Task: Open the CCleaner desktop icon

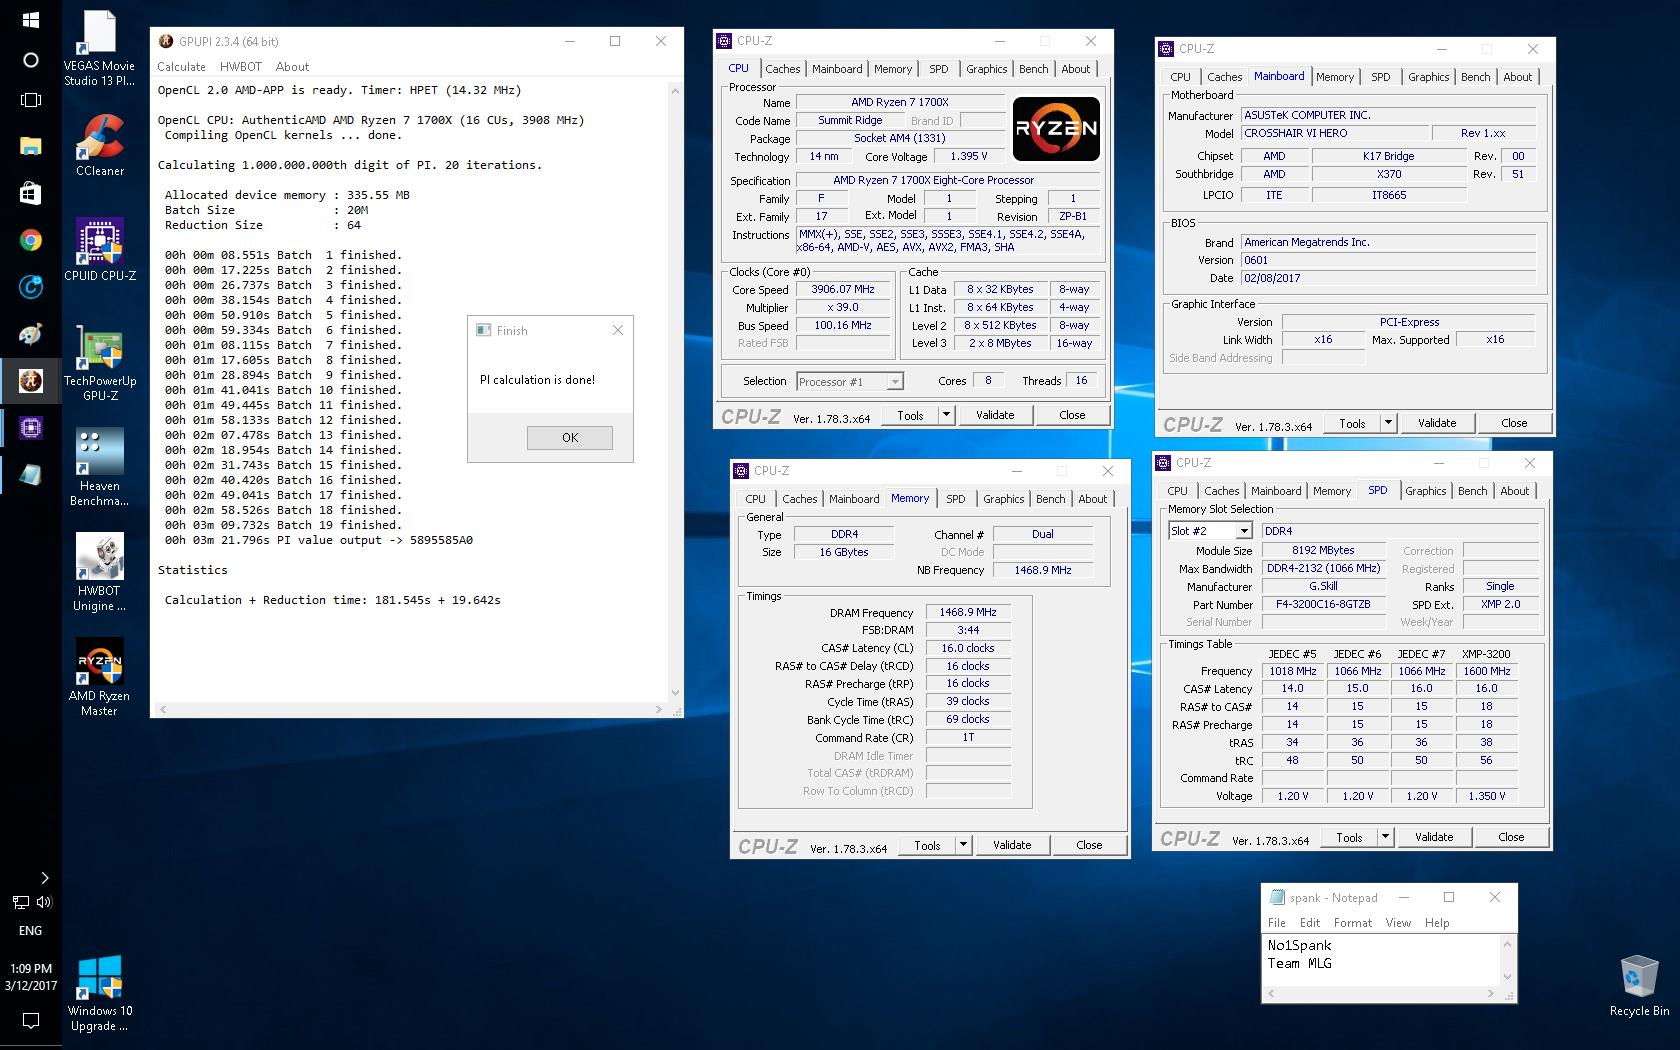Action: point(99,145)
